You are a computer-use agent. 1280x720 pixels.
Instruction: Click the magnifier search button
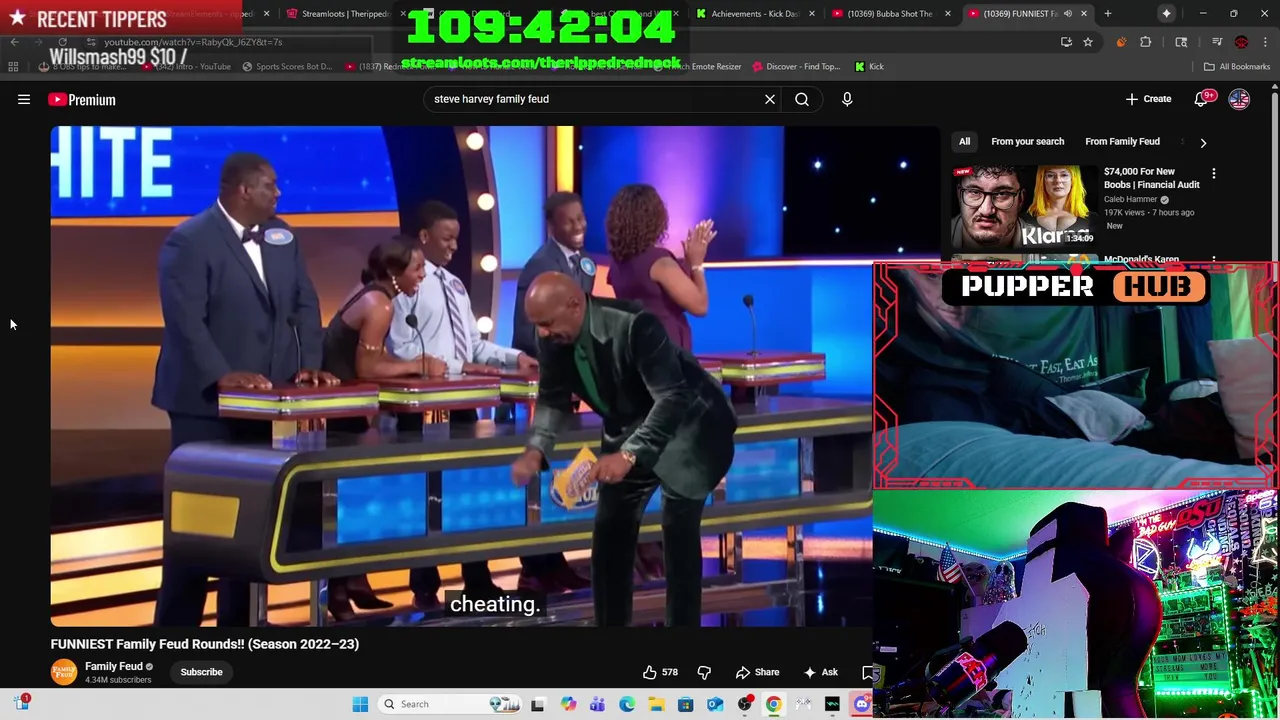tap(802, 99)
